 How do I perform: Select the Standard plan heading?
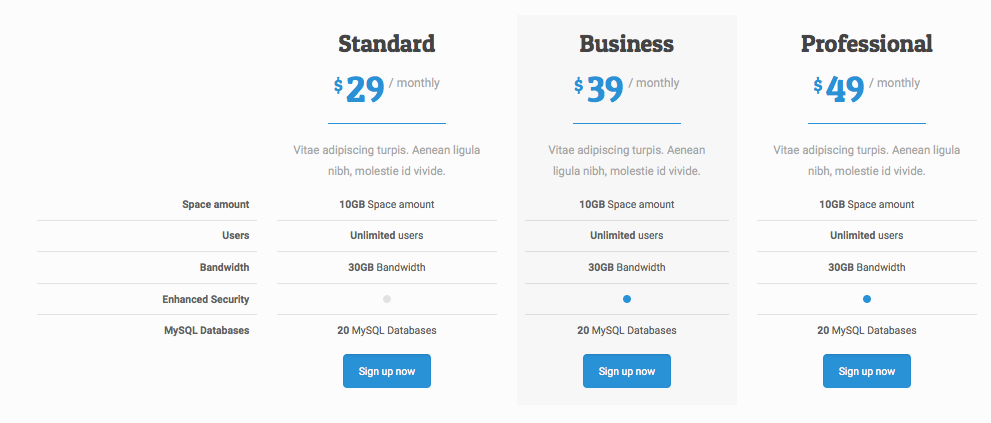point(386,44)
